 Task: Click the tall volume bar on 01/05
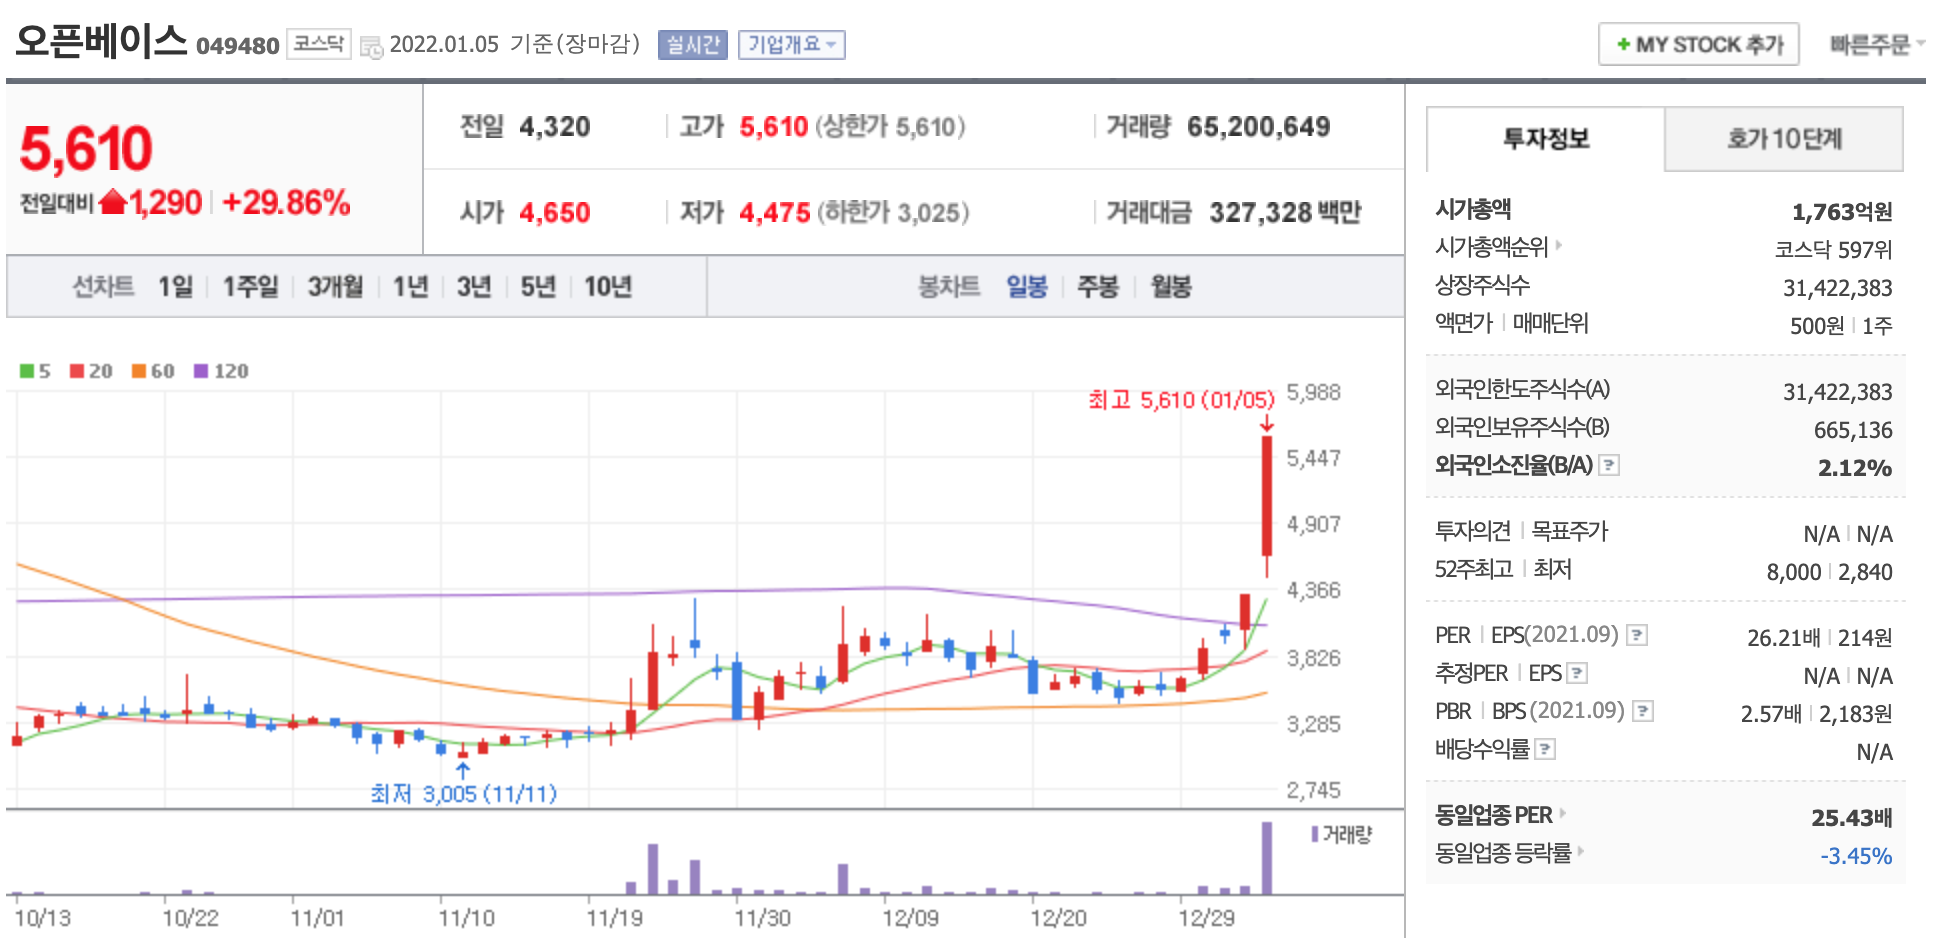tap(1267, 858)
